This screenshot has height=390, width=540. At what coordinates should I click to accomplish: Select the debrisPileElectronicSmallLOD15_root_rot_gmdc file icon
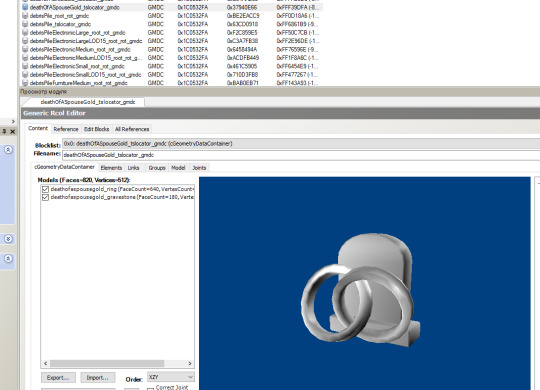[x=25, y=74]
